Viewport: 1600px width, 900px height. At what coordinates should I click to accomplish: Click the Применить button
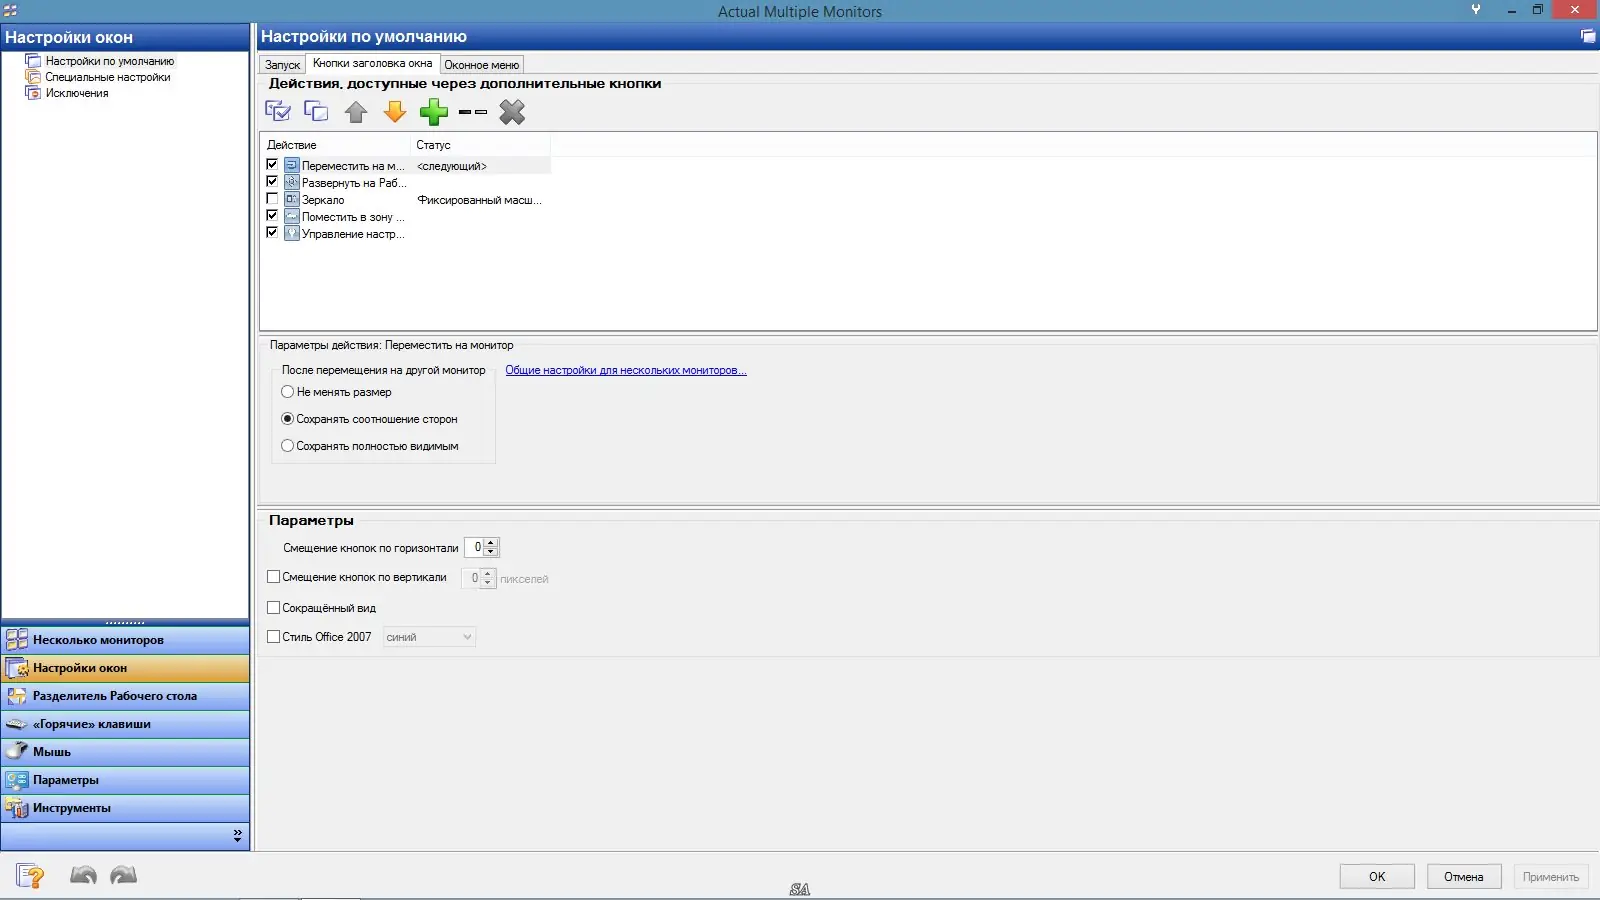click(1551, 877)
